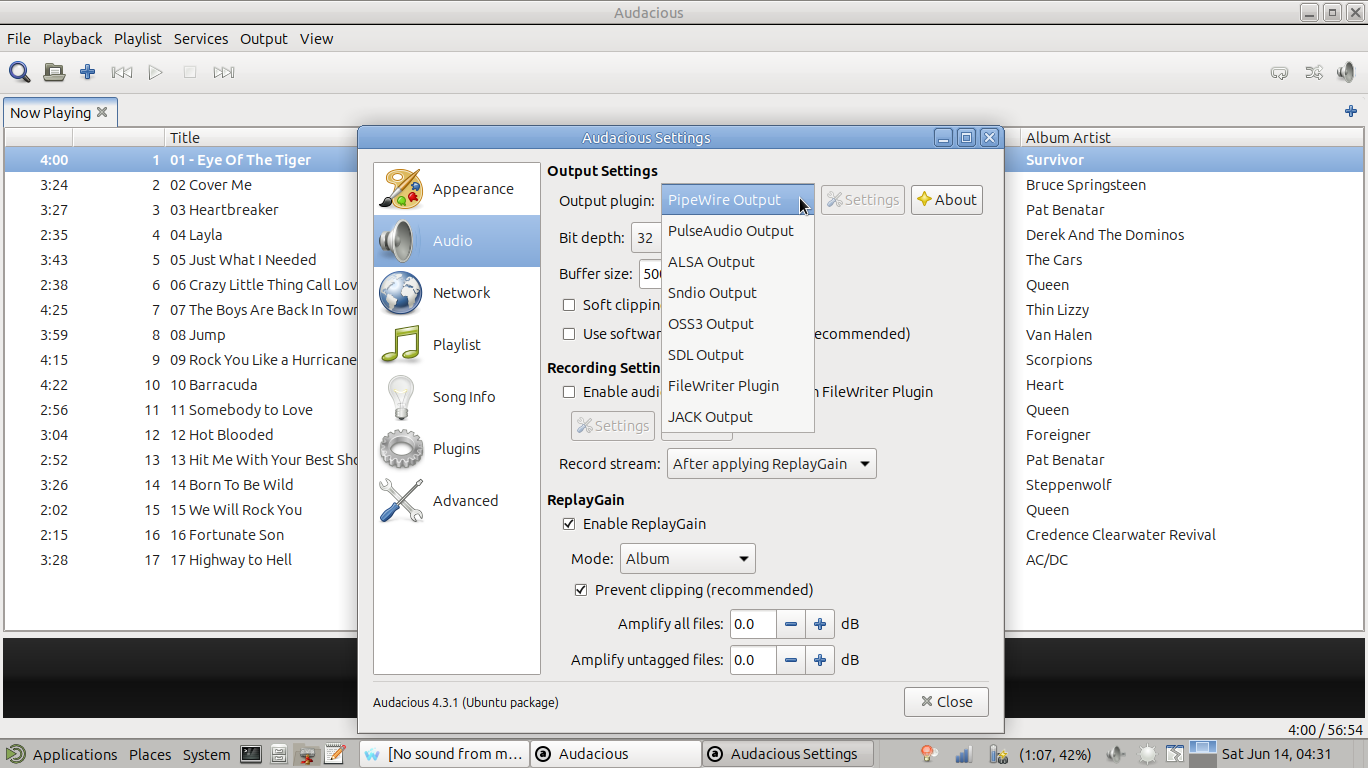This screenshot has height=768, width=1368.
Task: Decrease Amplify all files with minus
Action: click(791, 624)
